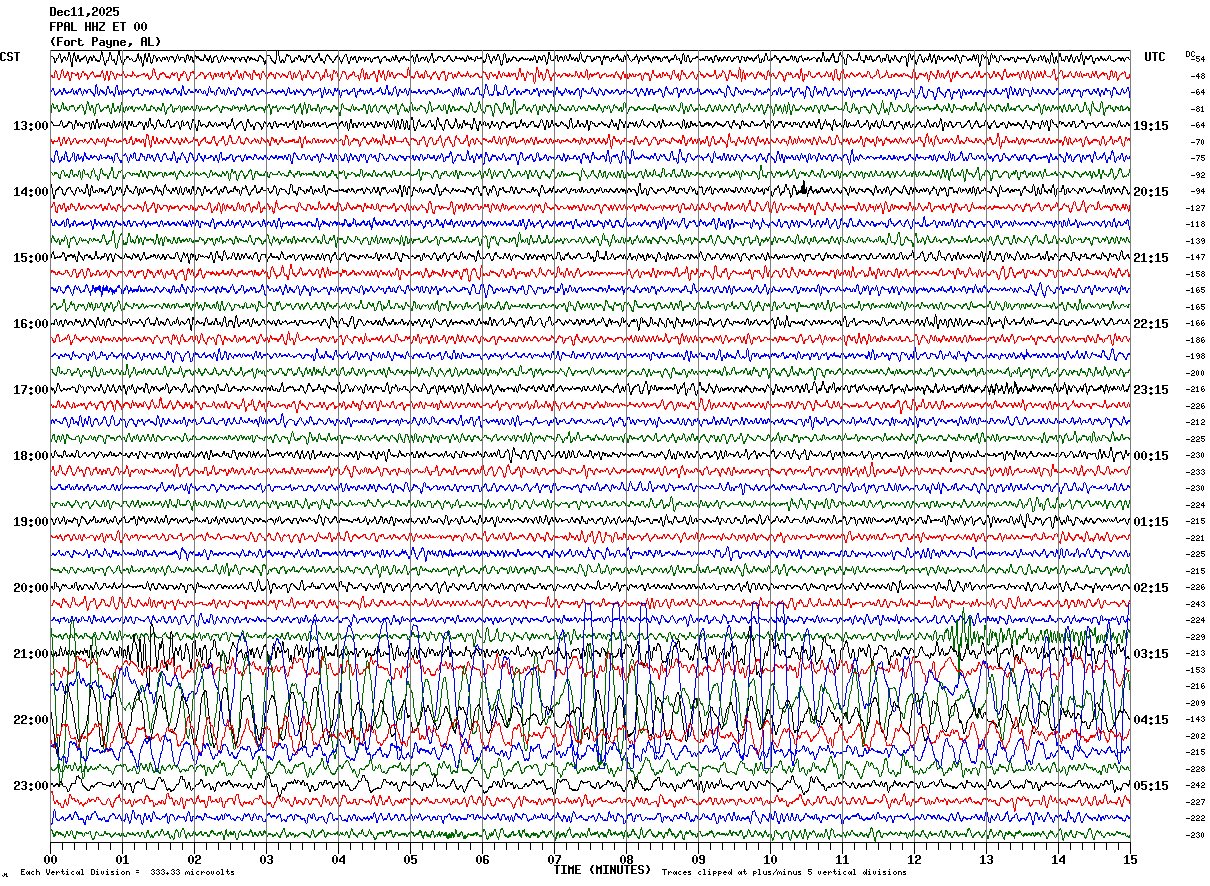Viewport: 1210px width, 886px height.
Task: Click the 23:15 UTC time label
Action: pyautogui.click(x=1151, y=390)
